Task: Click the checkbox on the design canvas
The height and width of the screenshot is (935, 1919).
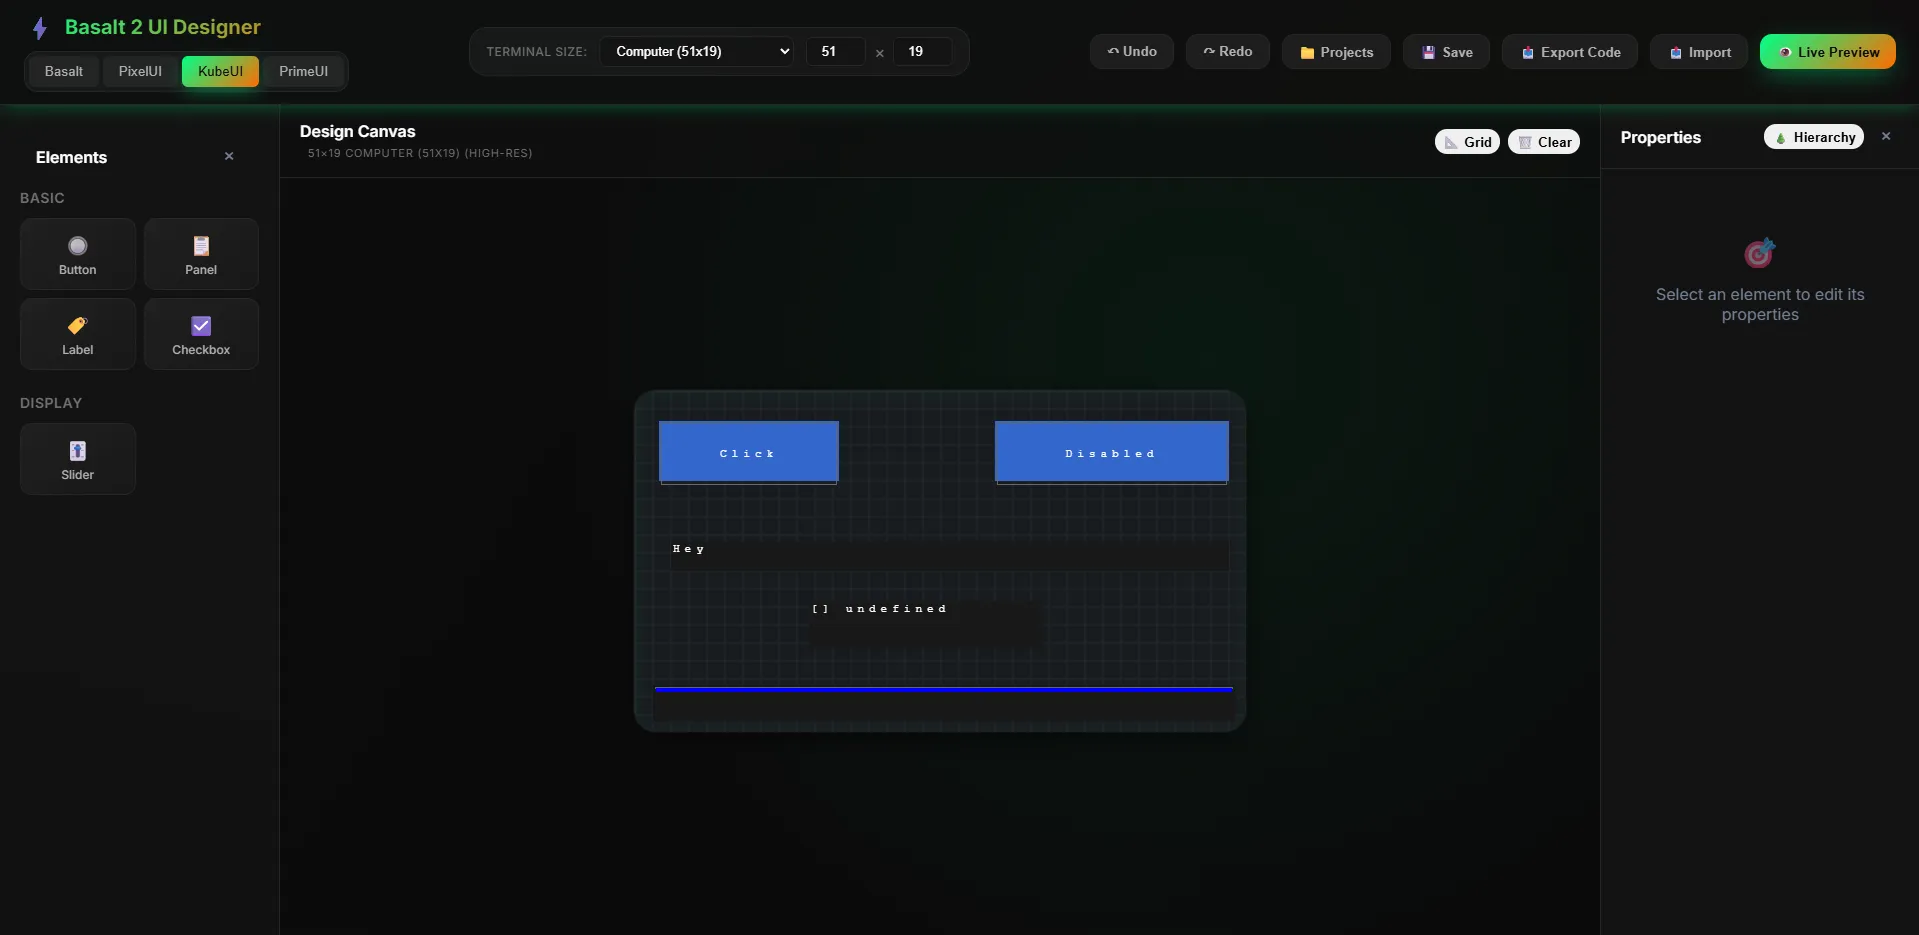Action: (x=821, y=609)
